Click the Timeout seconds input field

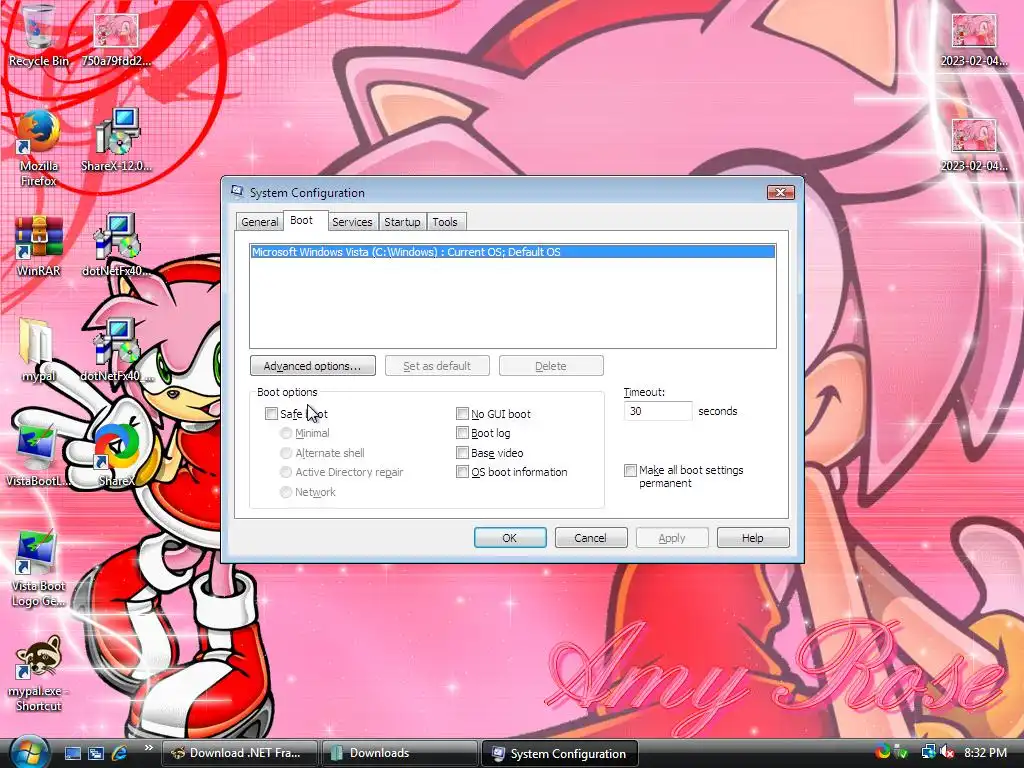(x=658, y=411)
